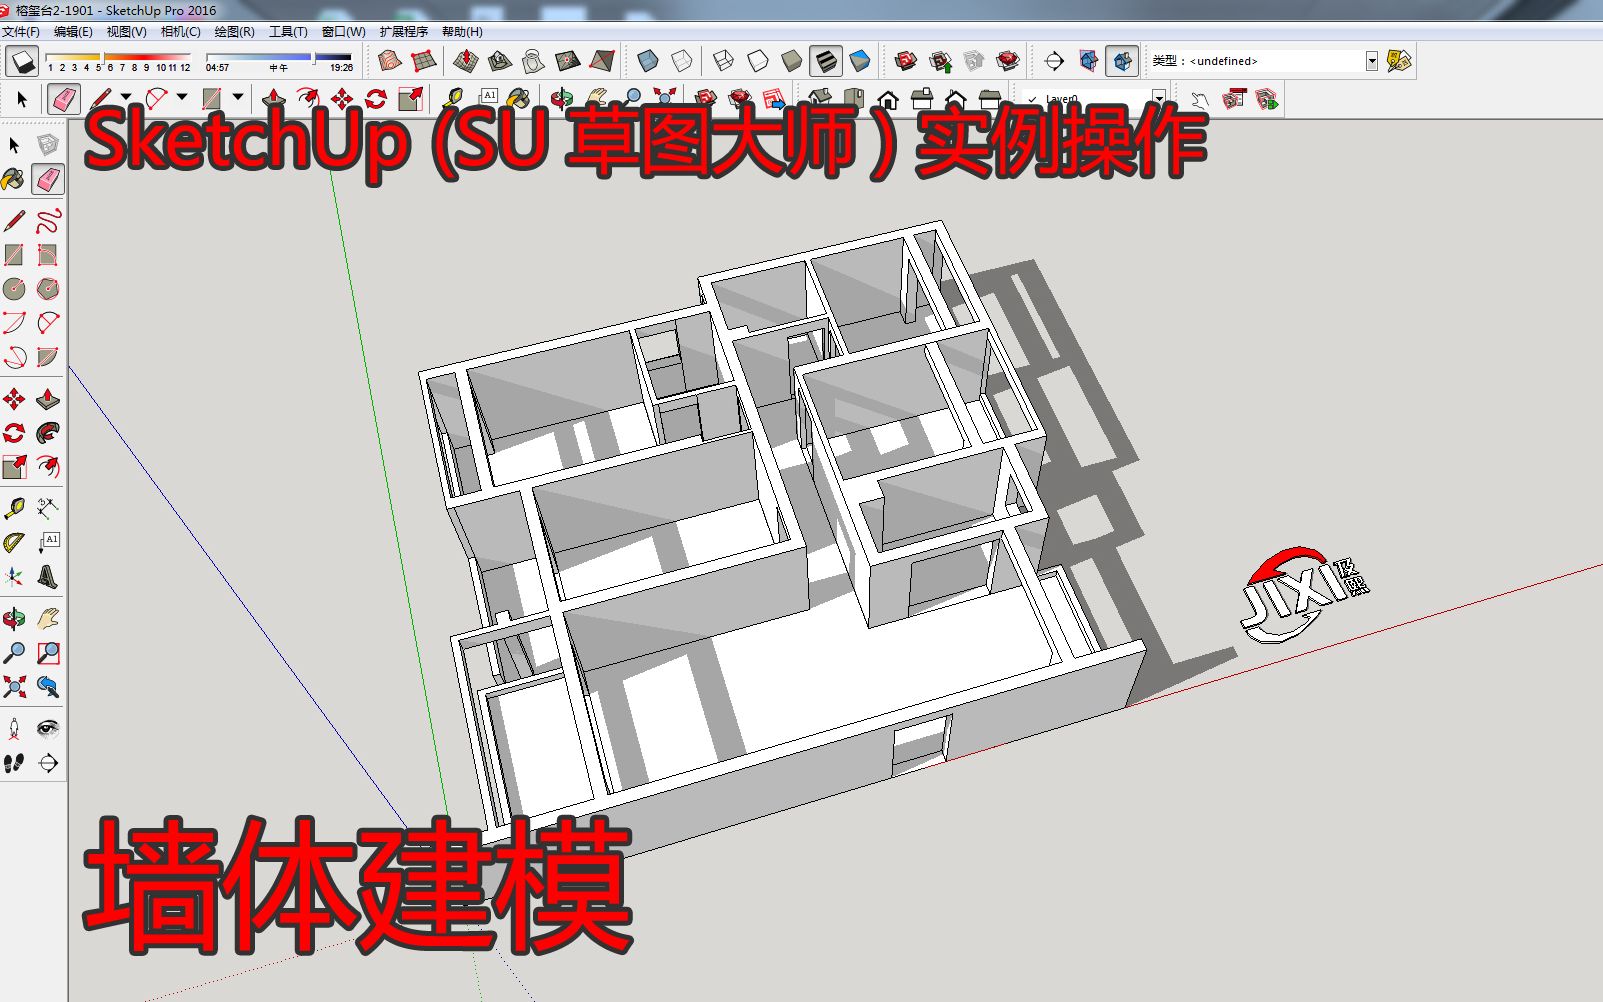1603x1002 pixels.
Task: Enable Shaded style
Action: 791,61
